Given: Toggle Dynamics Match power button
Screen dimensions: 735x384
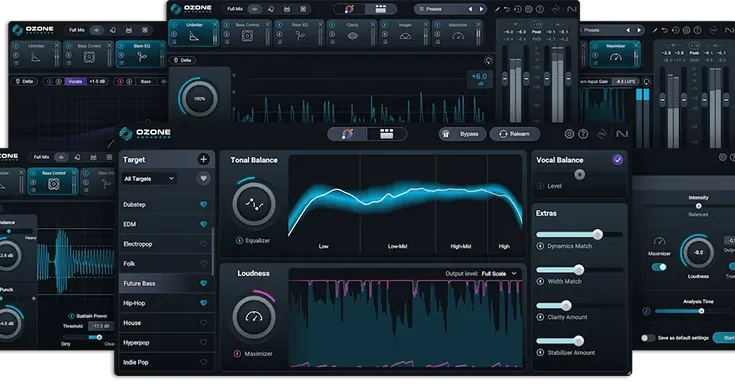Looking at the screenshot, I should click(540, 246).
